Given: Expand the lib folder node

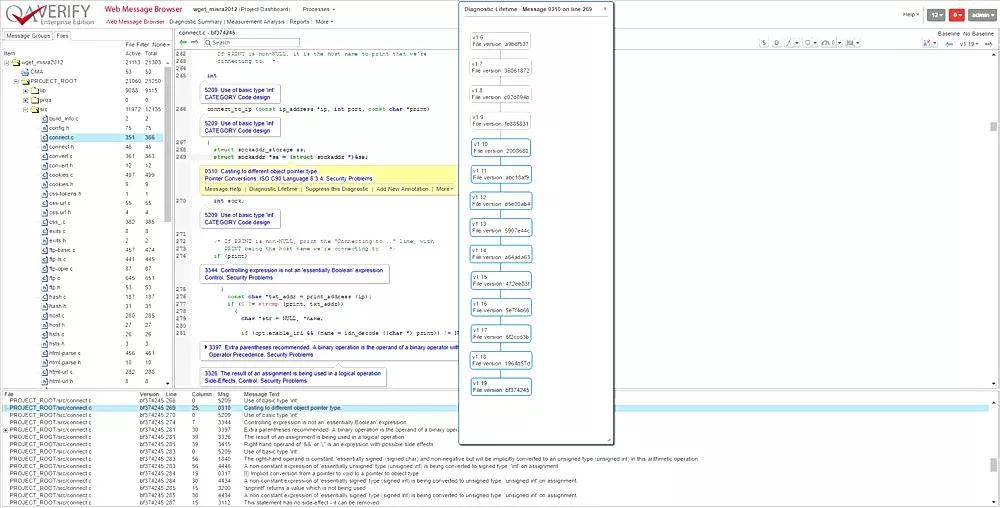Looking at the screenshot, I should click(x=26, y=91).
